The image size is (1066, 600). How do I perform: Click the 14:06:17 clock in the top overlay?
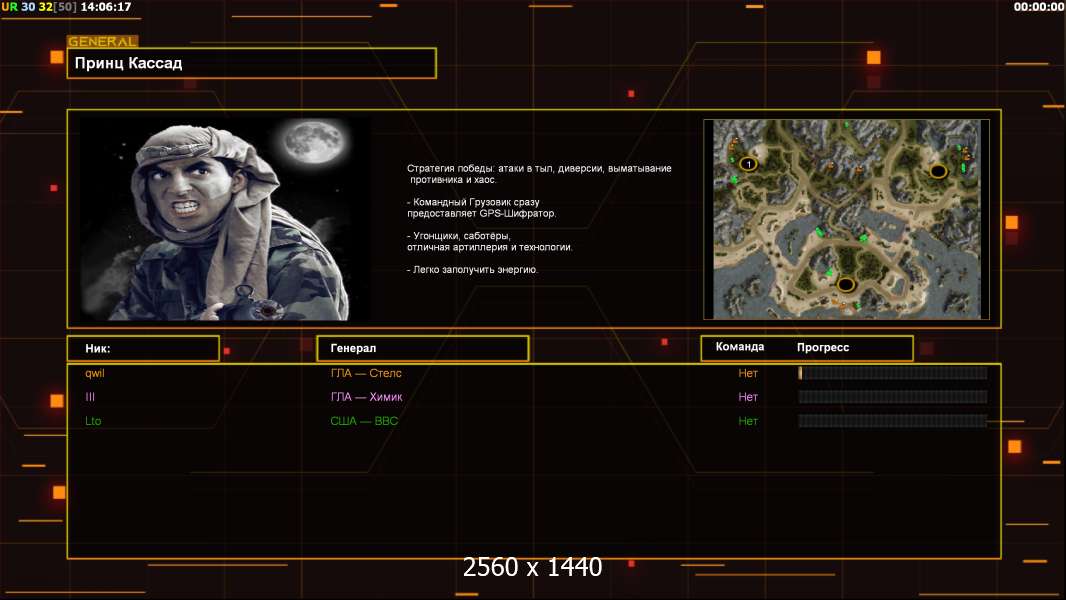[x=106, y=7]
